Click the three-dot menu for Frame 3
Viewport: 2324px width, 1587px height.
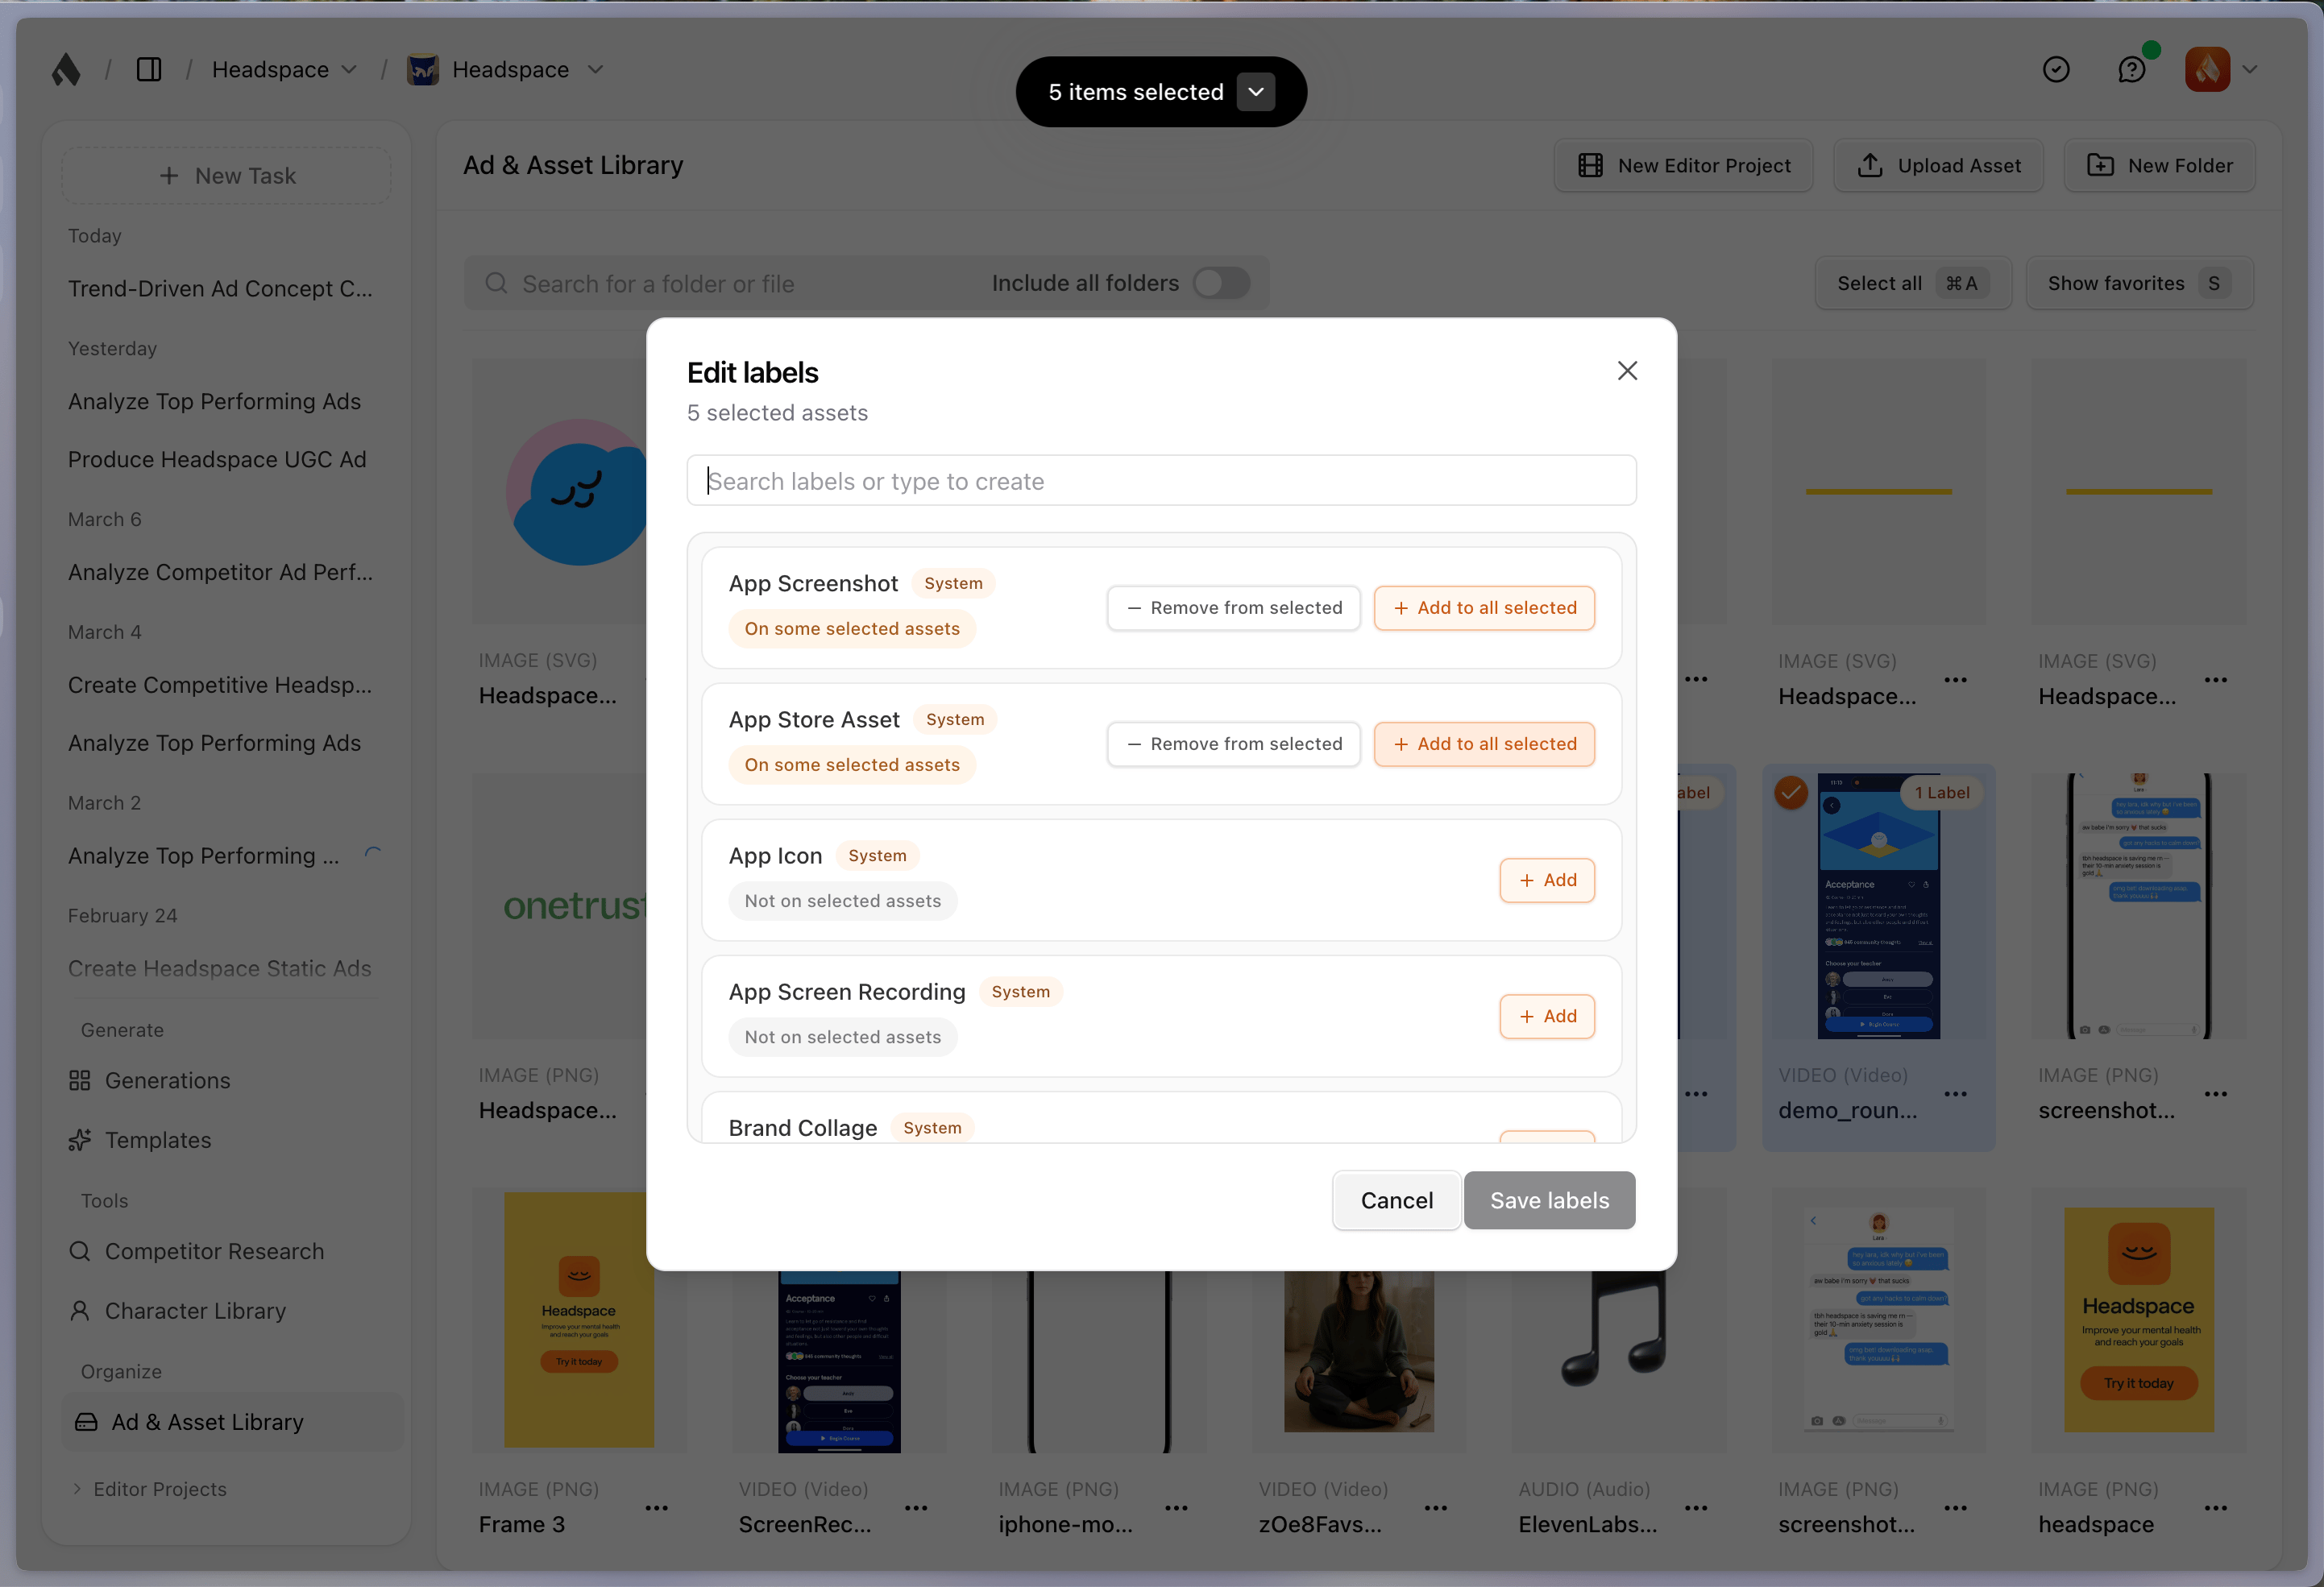(x=656, y=1507)
